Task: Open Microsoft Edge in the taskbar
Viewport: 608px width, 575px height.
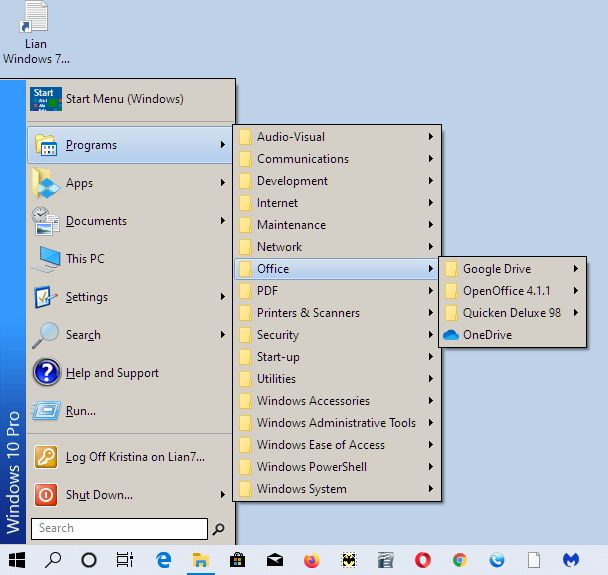Action: click(x=163, y=560)
